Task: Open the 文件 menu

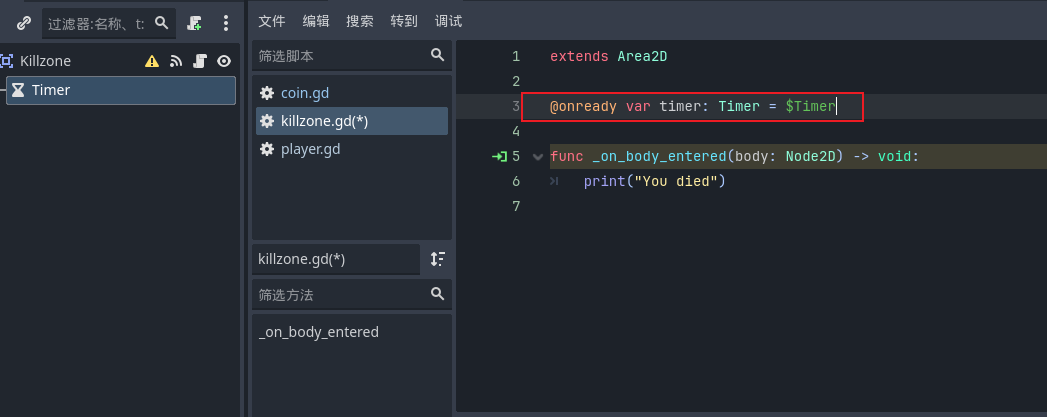Action: tap(272, 20)
